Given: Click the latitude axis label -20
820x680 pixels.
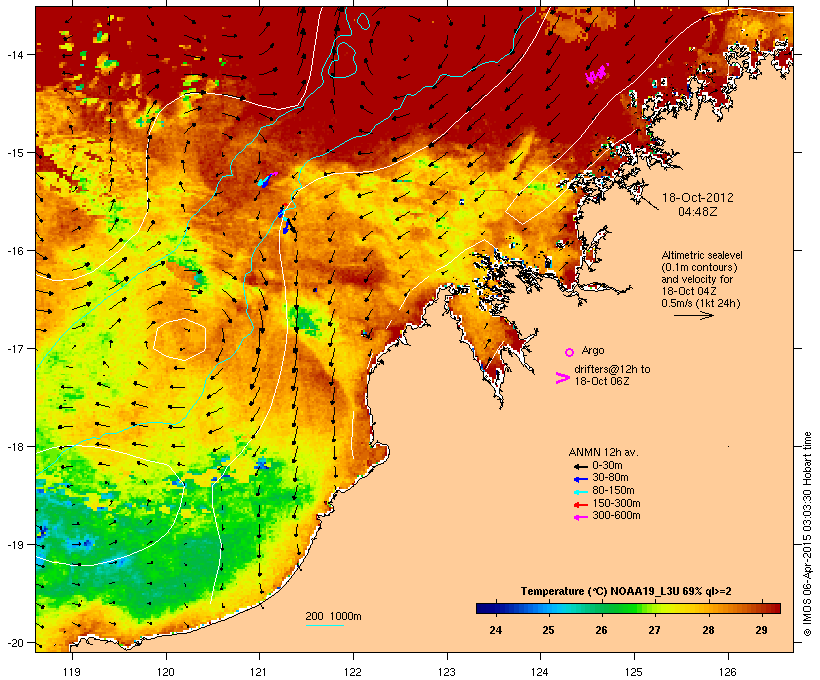Looking at the screenshot, I should pyautogui.click(x=14, y=643).
